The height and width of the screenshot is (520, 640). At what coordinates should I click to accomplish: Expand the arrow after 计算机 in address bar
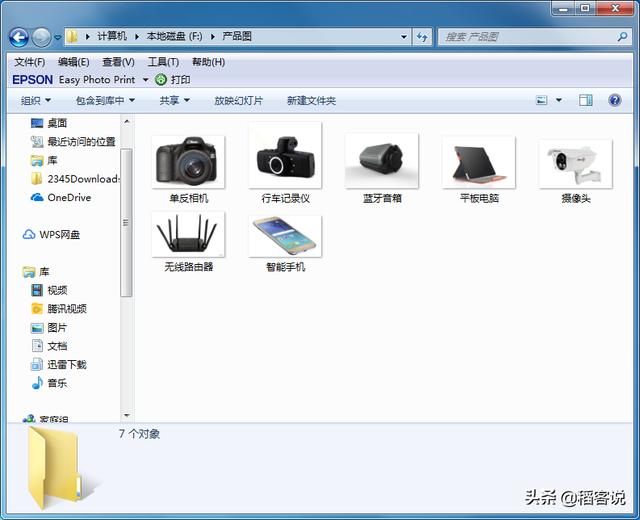tap(137, 37)
